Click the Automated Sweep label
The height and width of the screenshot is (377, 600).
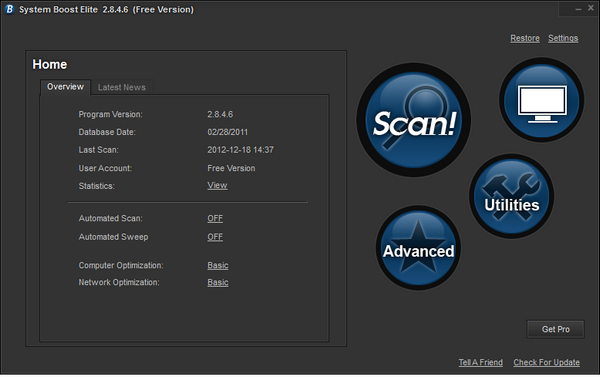[x=113, y=237]
